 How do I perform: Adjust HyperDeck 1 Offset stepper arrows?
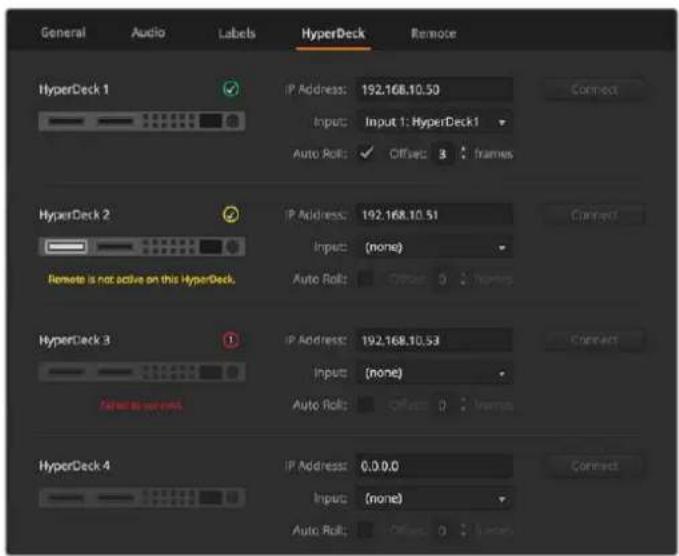pyautogui.click(x=463, y=153)
